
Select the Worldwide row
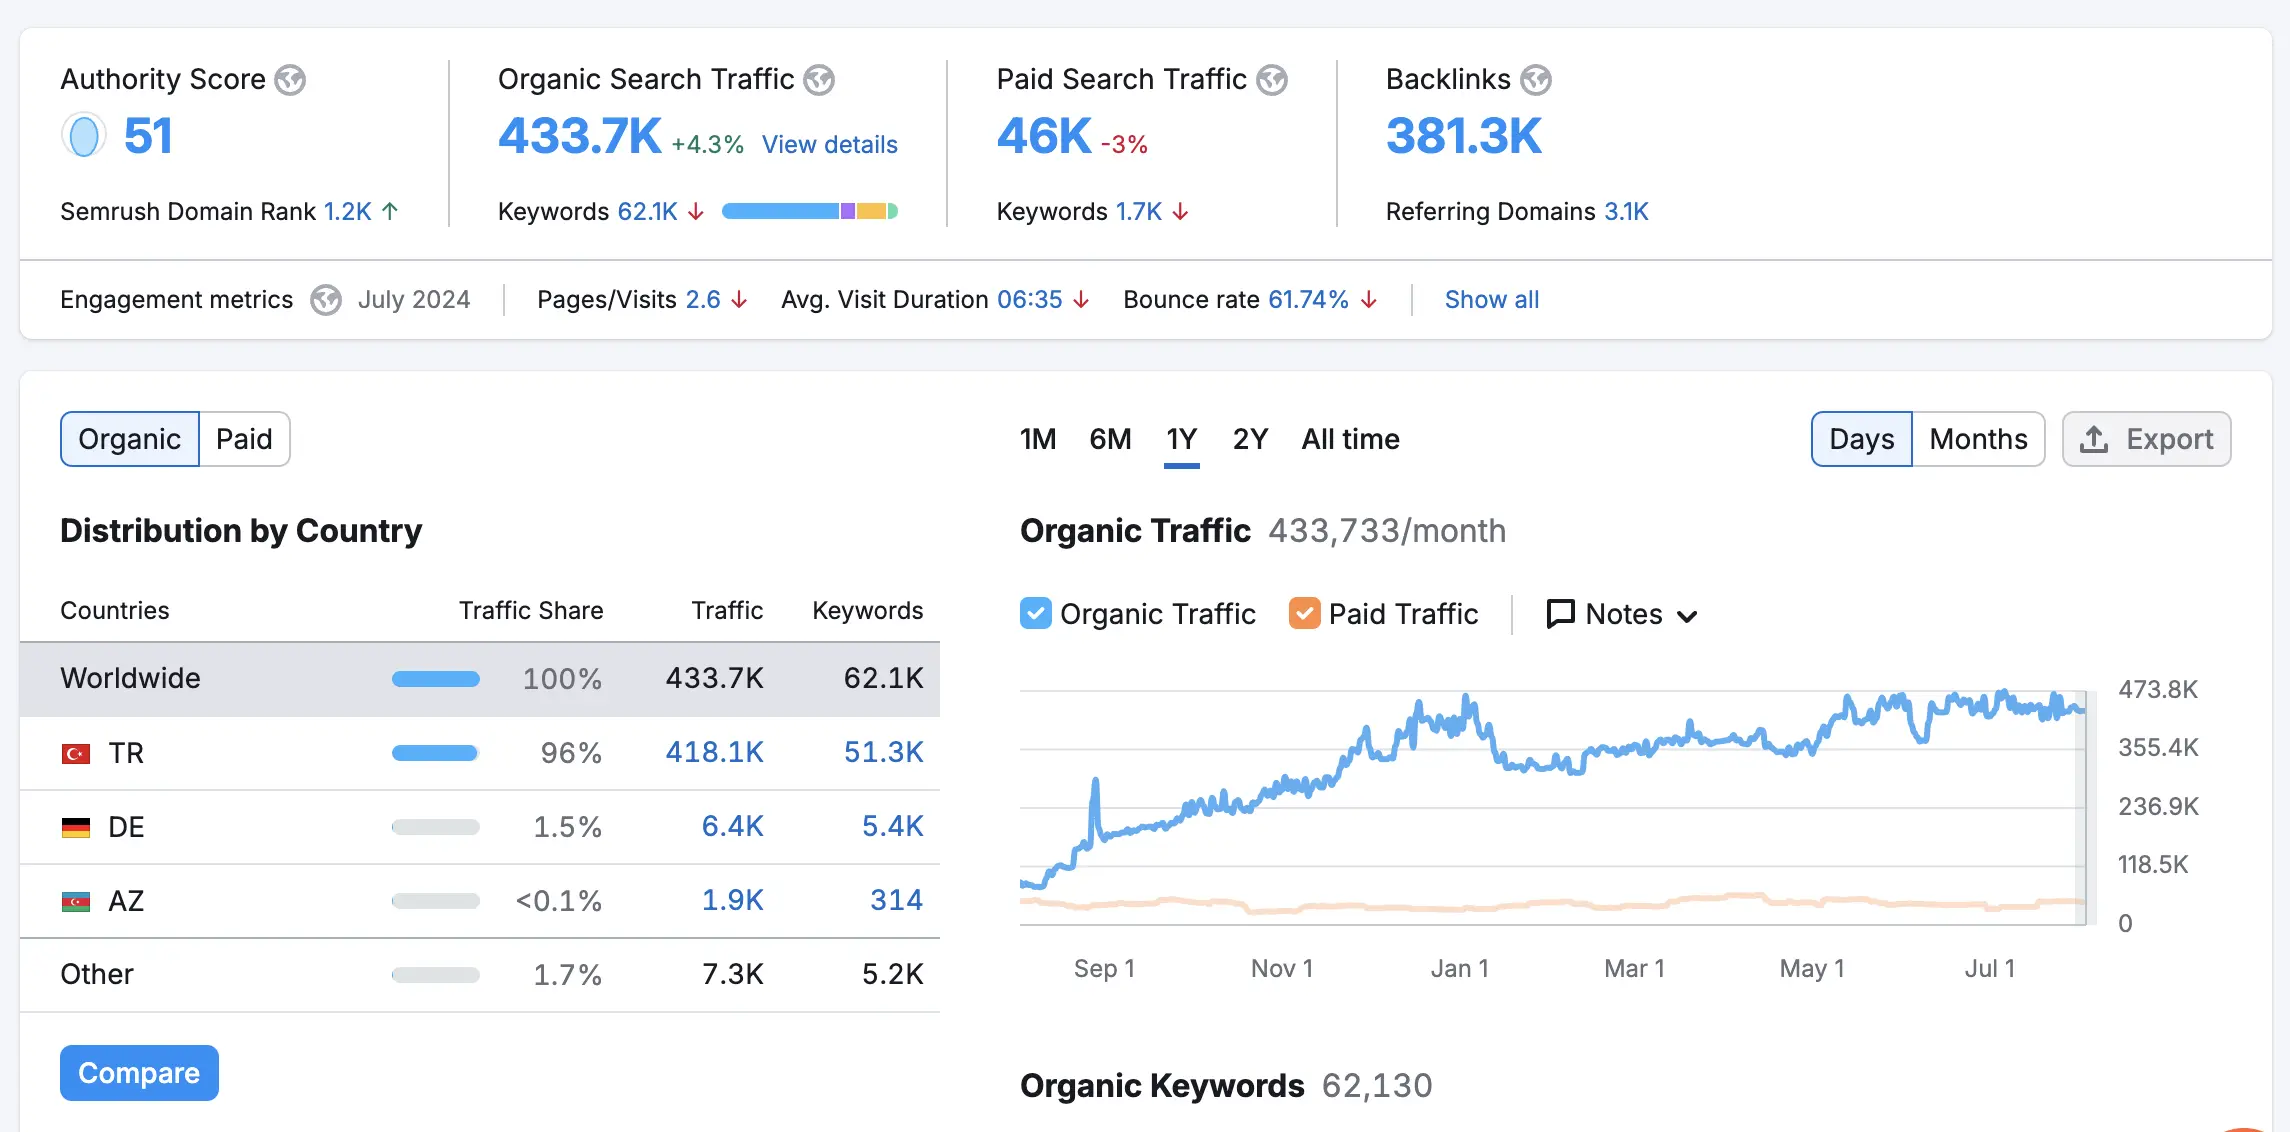(x=480, y=679)
